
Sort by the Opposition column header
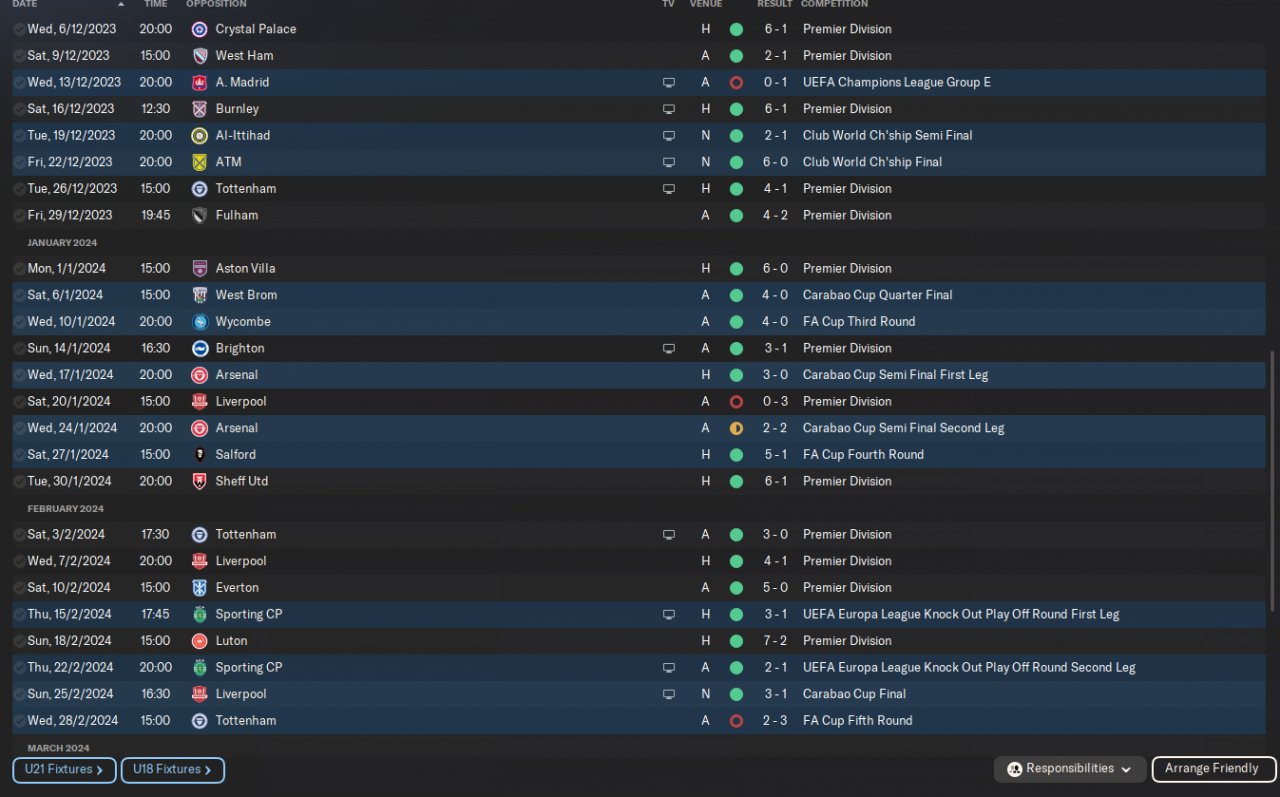tap(216, 4)
